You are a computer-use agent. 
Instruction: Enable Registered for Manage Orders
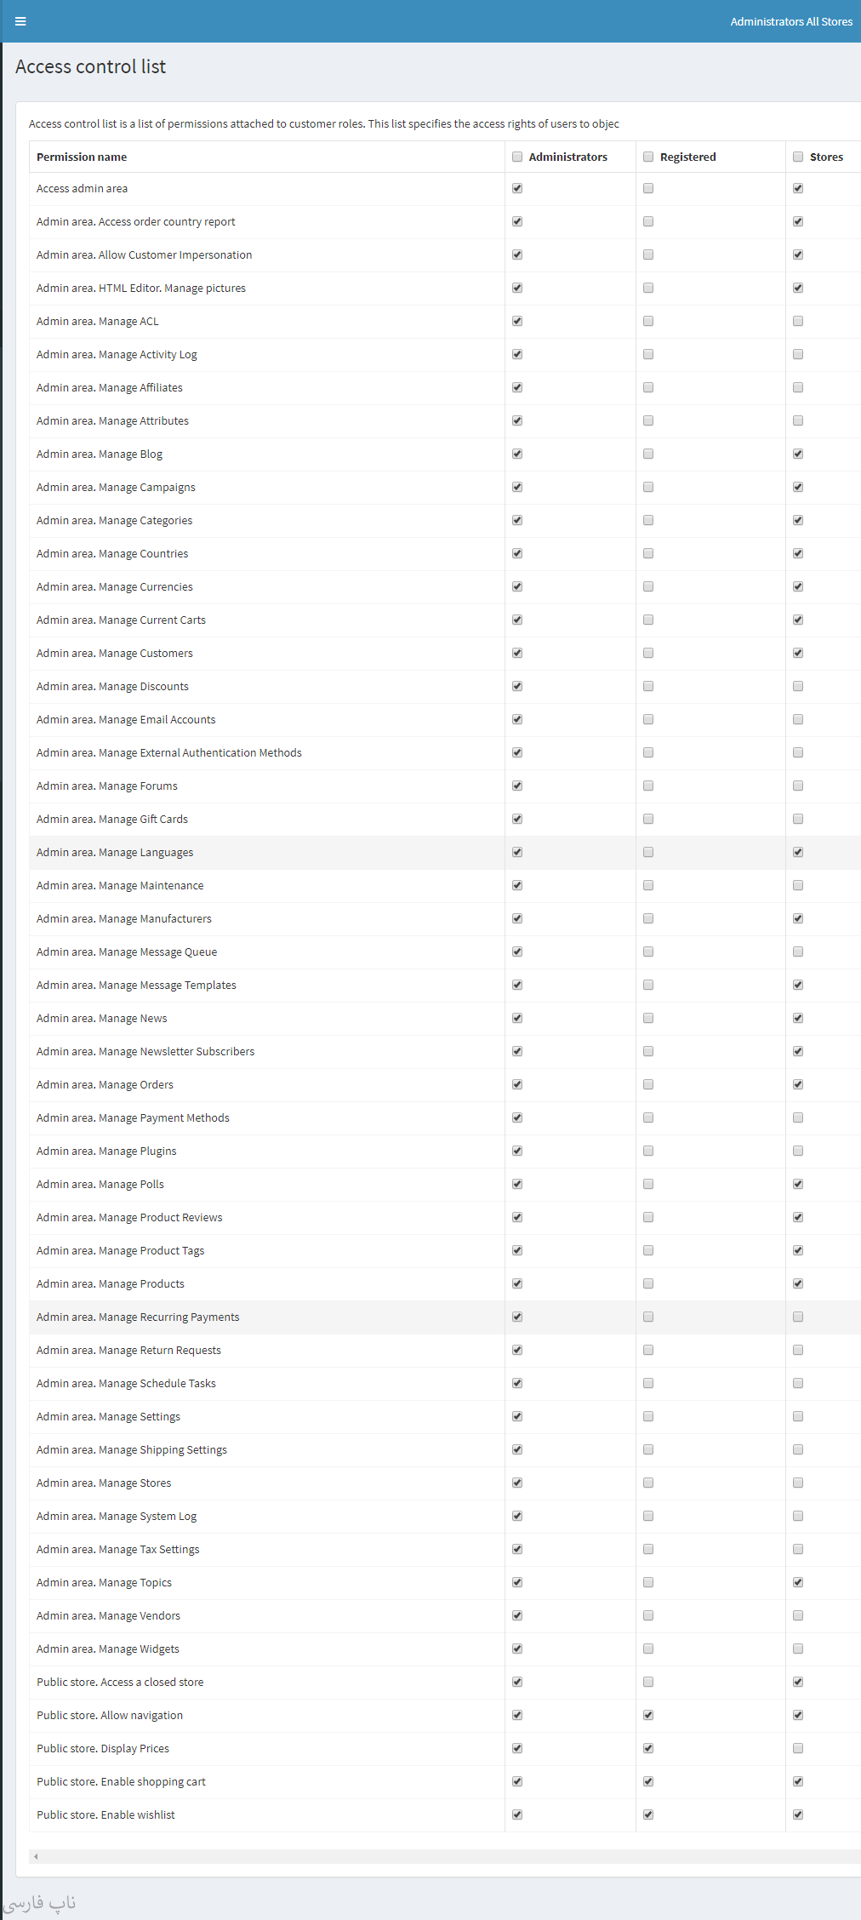[x=648, y=1085]
